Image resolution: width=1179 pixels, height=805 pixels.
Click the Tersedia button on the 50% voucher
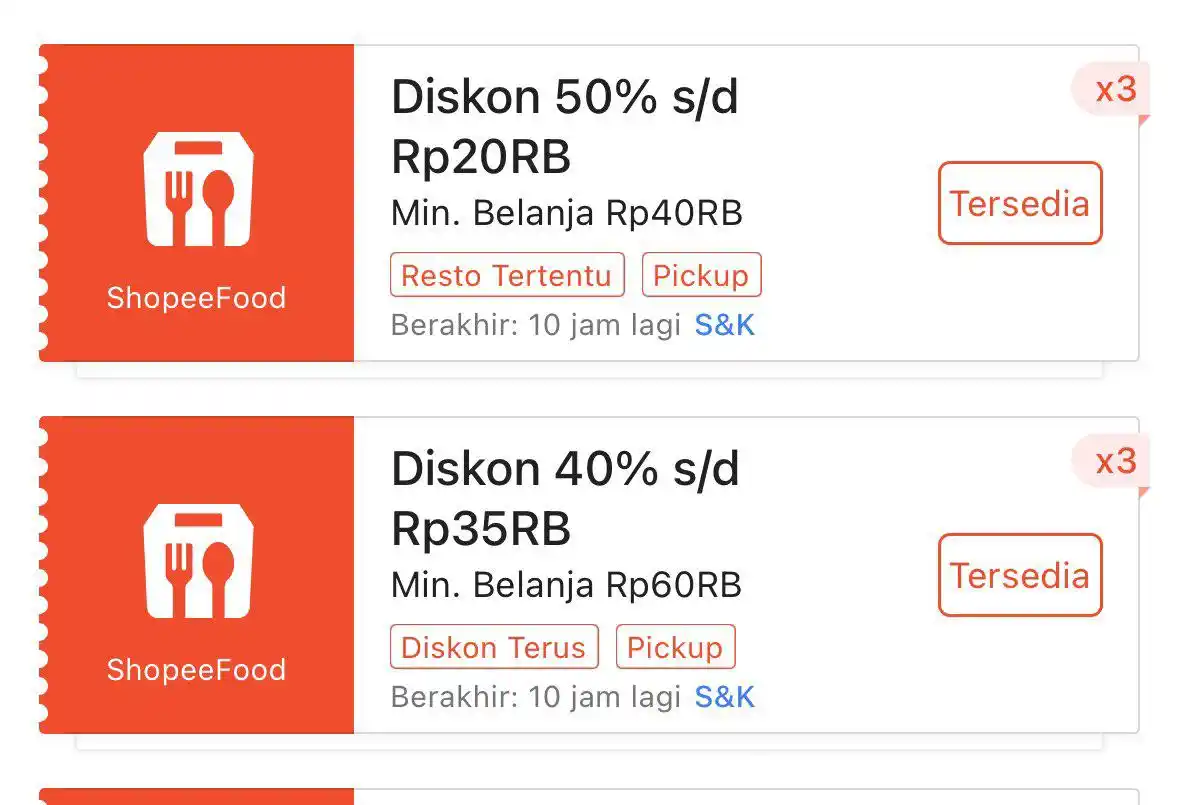point(1019,203)
